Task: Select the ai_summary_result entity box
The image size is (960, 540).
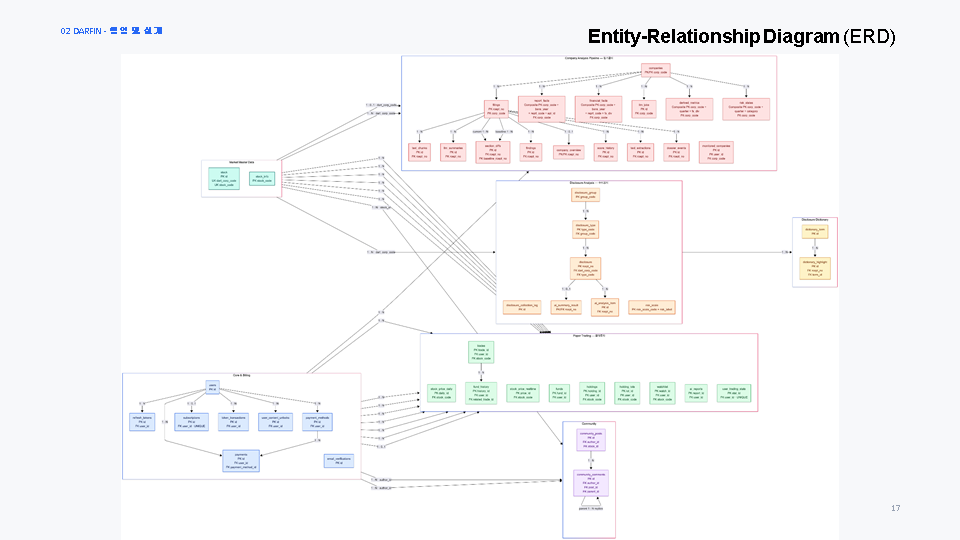Action: pos(566,307)
